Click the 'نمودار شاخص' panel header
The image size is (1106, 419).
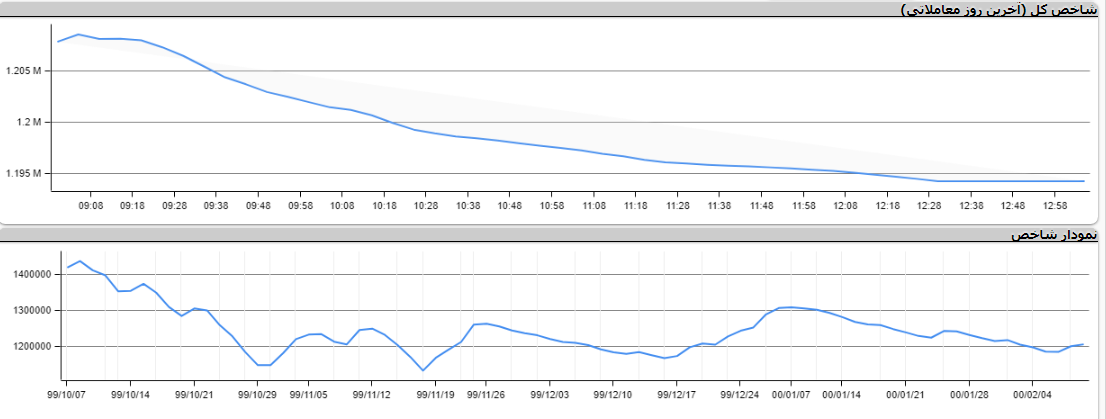click(x=1054, y=235)
